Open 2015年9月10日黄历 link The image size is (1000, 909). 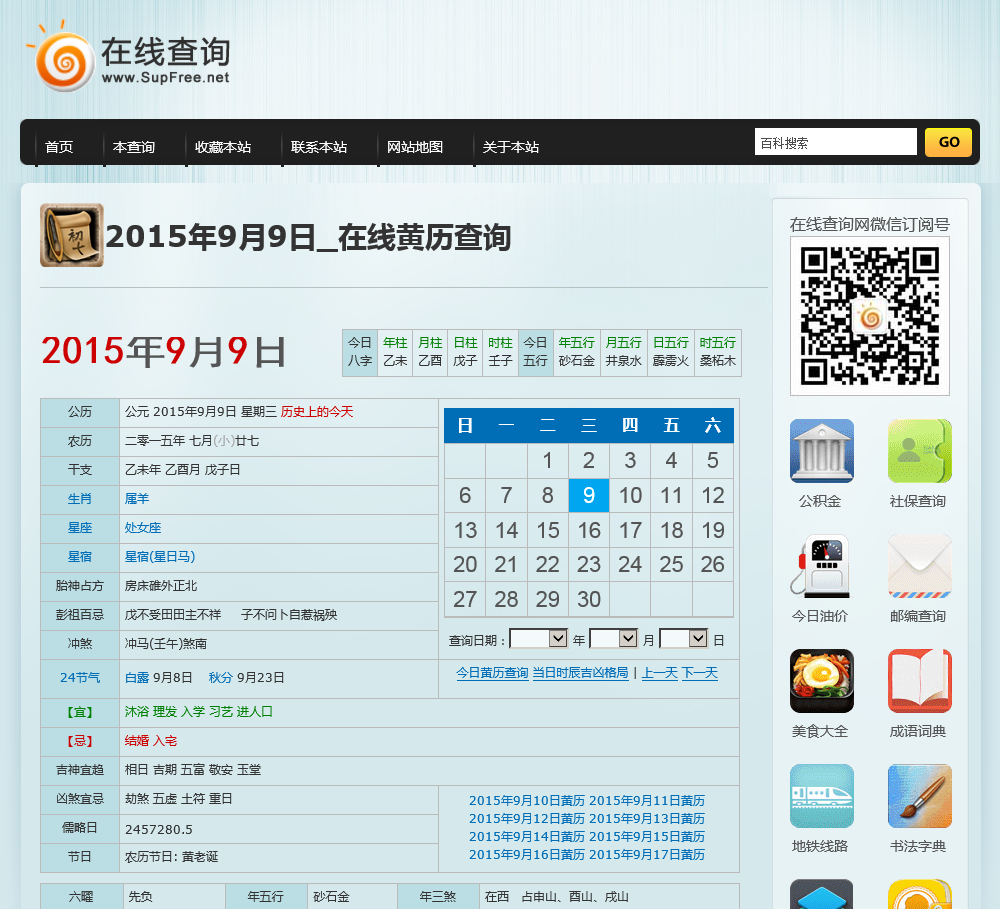[527, 801]
